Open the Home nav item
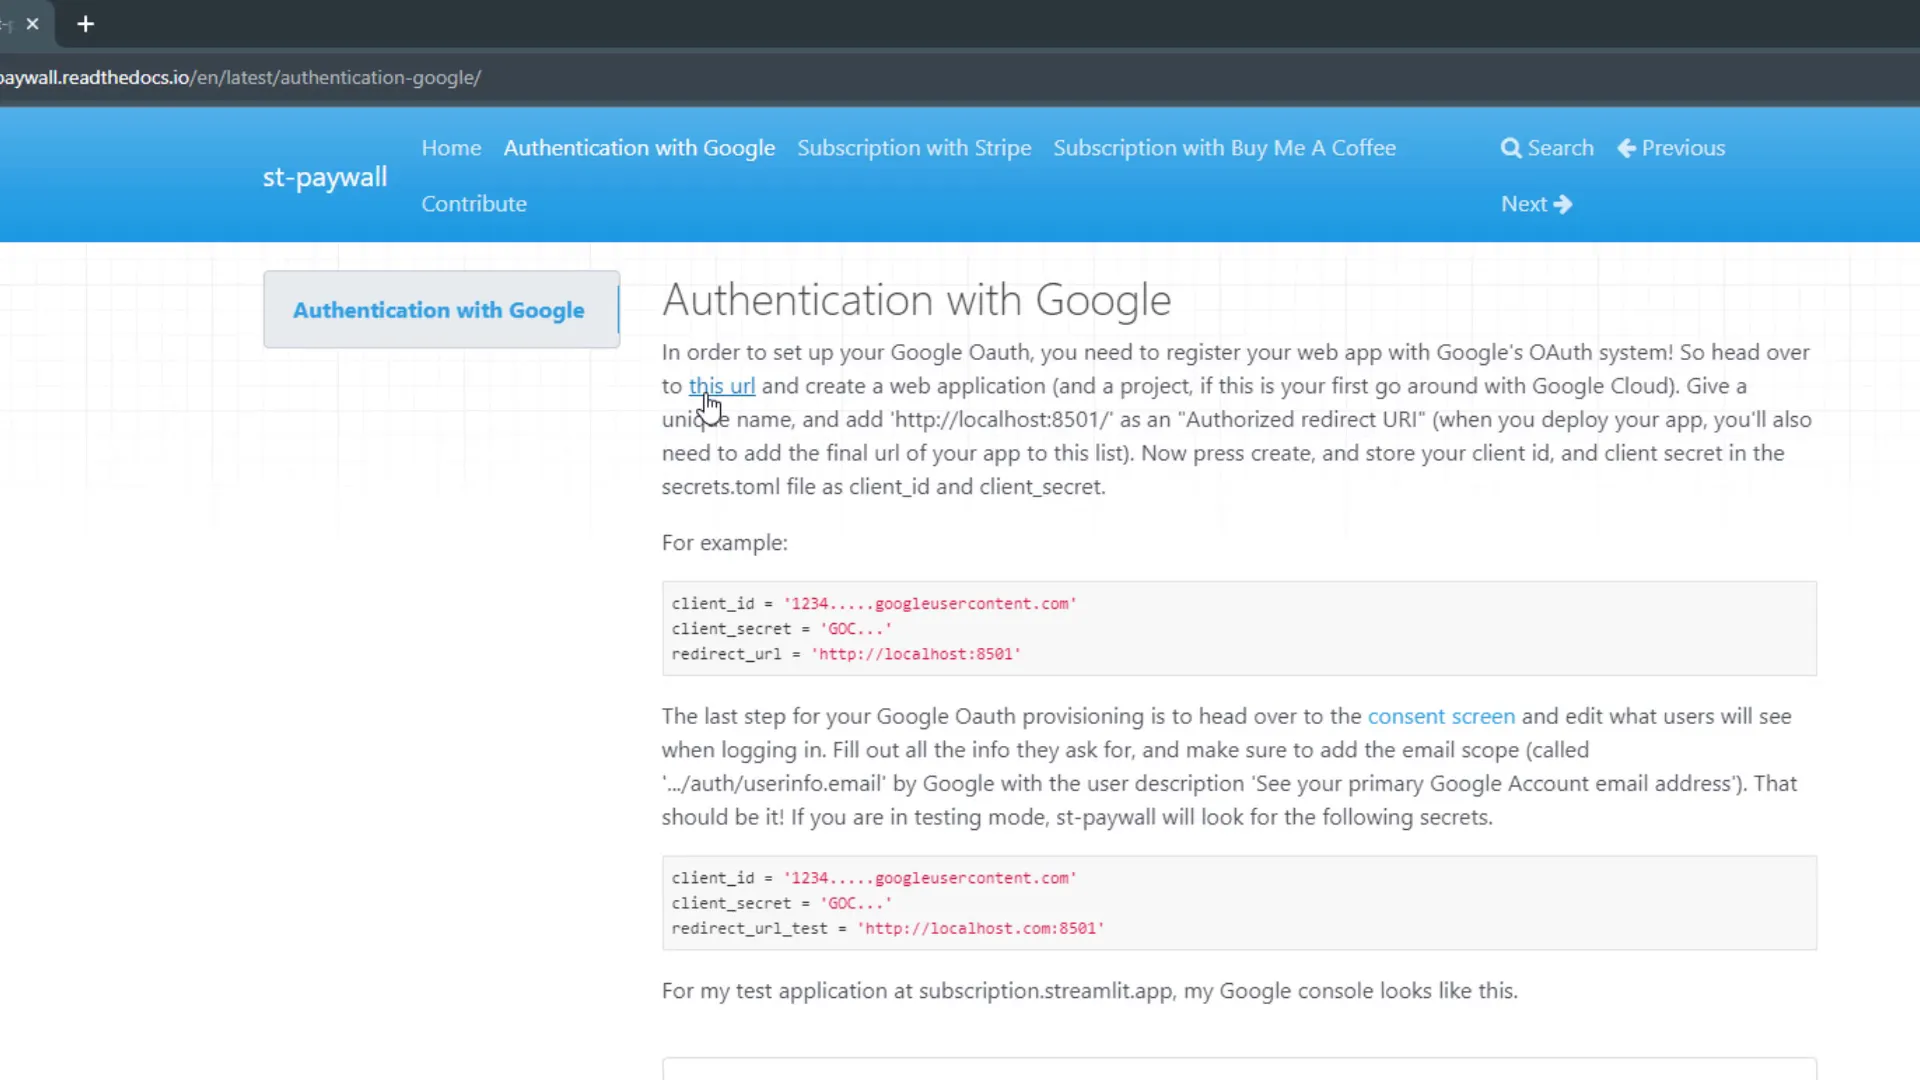Viewport: 1920px width, 1080px height. [x=451, y=148]
